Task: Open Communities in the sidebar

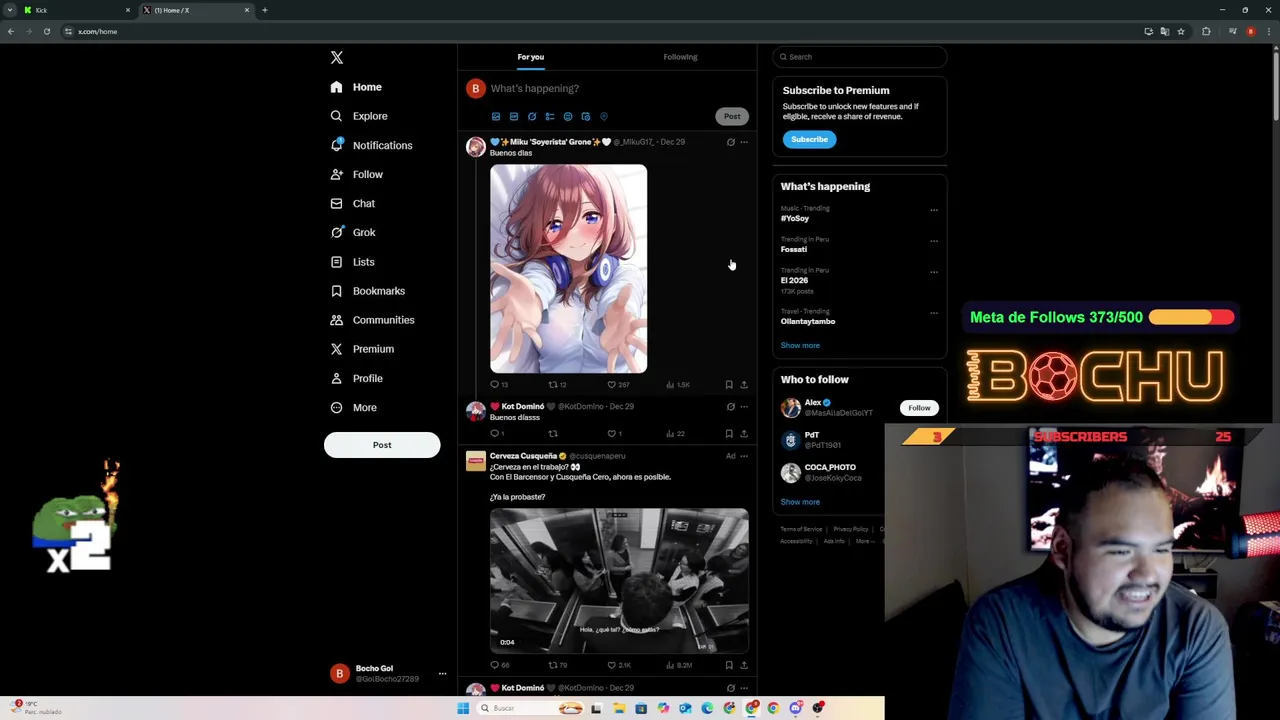Action: (372, 320)
